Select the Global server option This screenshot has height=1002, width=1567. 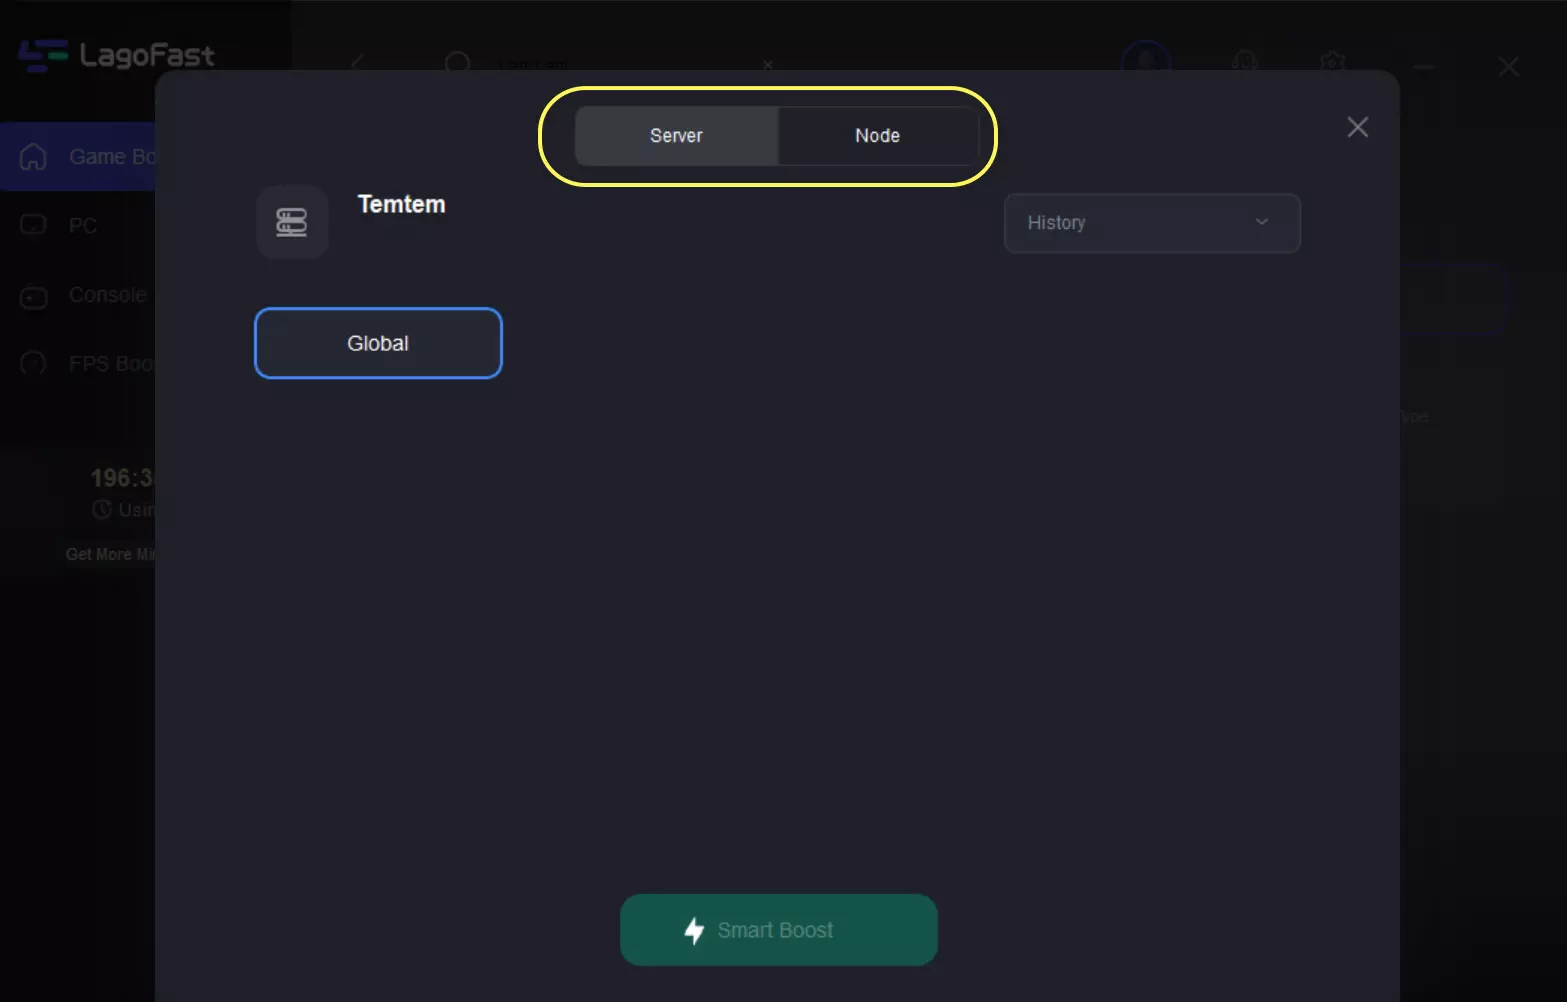pos(378,343)
